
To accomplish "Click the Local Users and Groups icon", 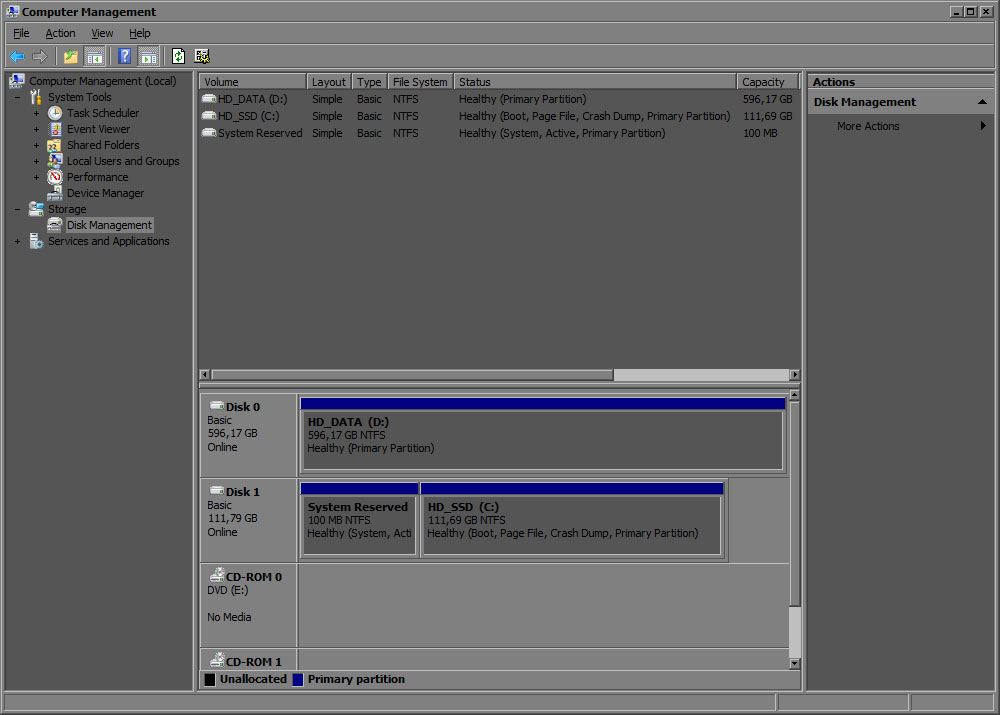I will (55, 161).
